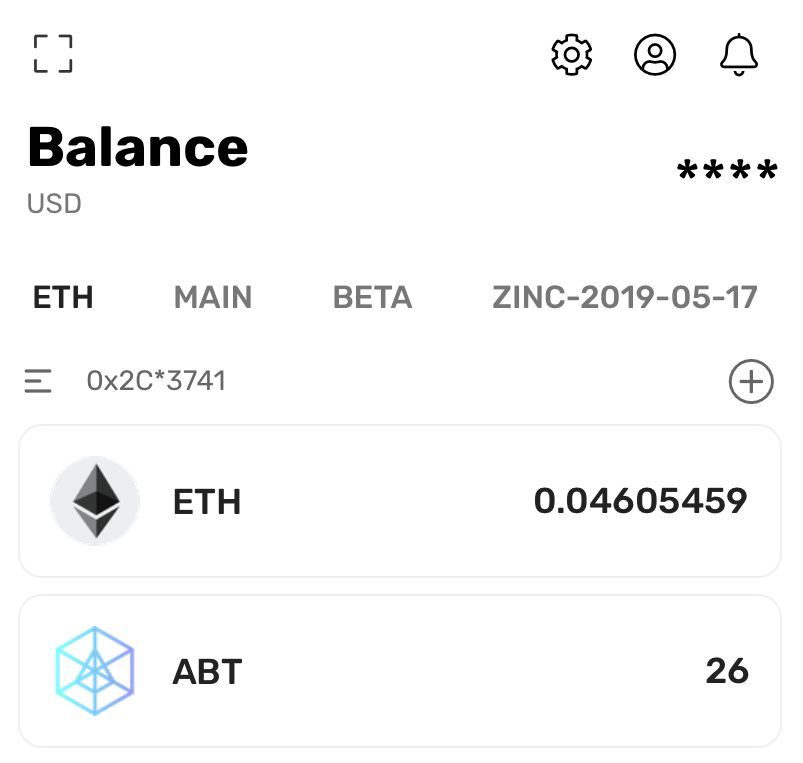Viewport: 803px width, 763px height.
Task: Open the address list menu icon
Action: tap(38, 381)
